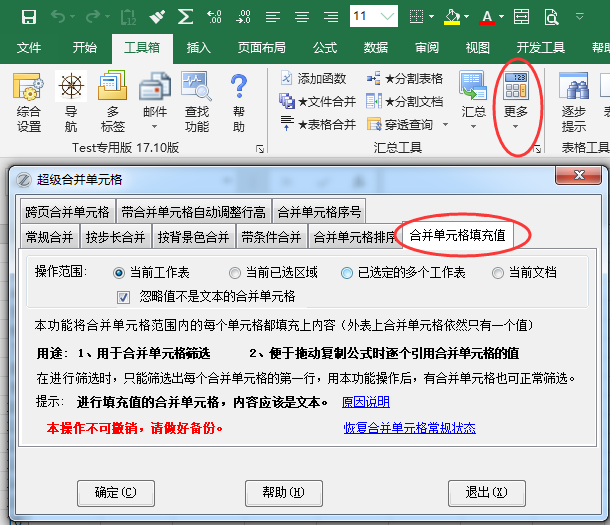610x525 pixels.
Task: Click the font color red A icon
Action: tap(487, 16)
